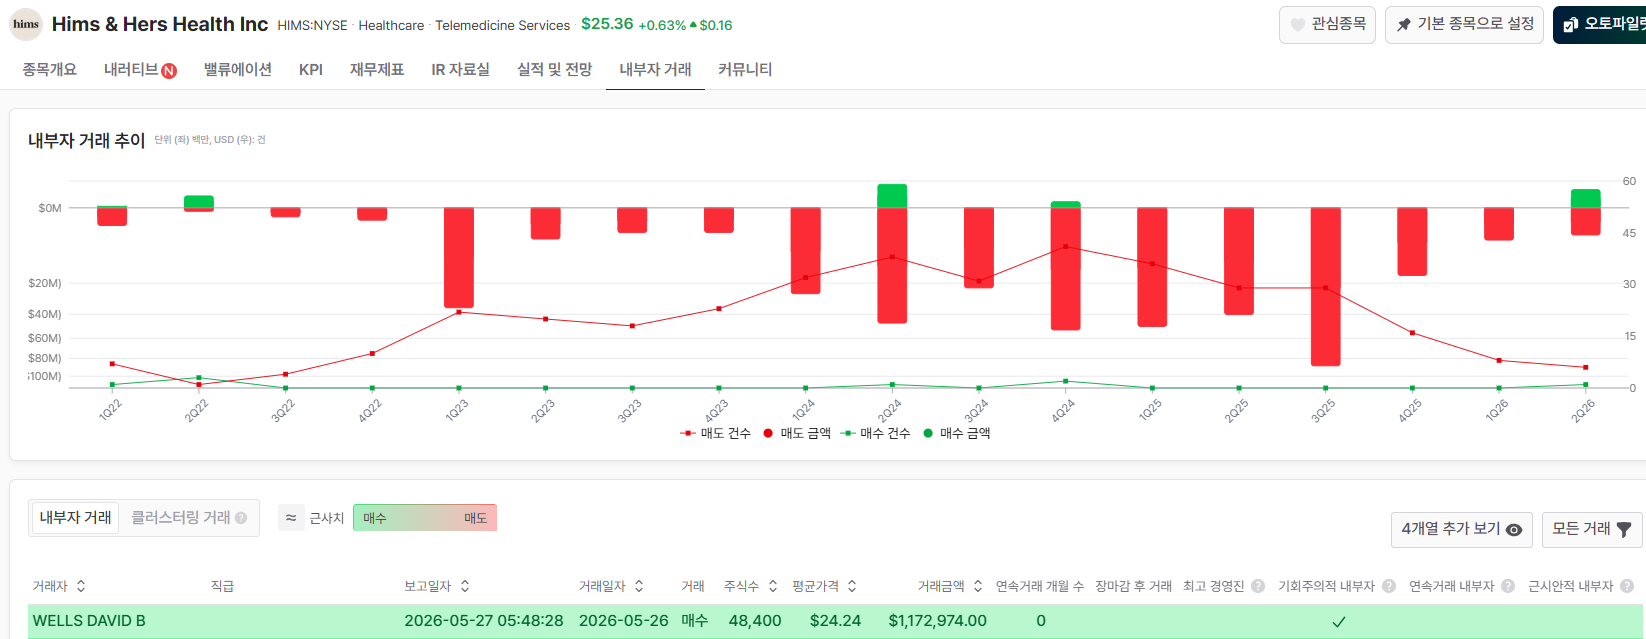Open 재무제표 tab
Image resolution: width=1646 pixels, height=639 pixels.
click(377, 69)
